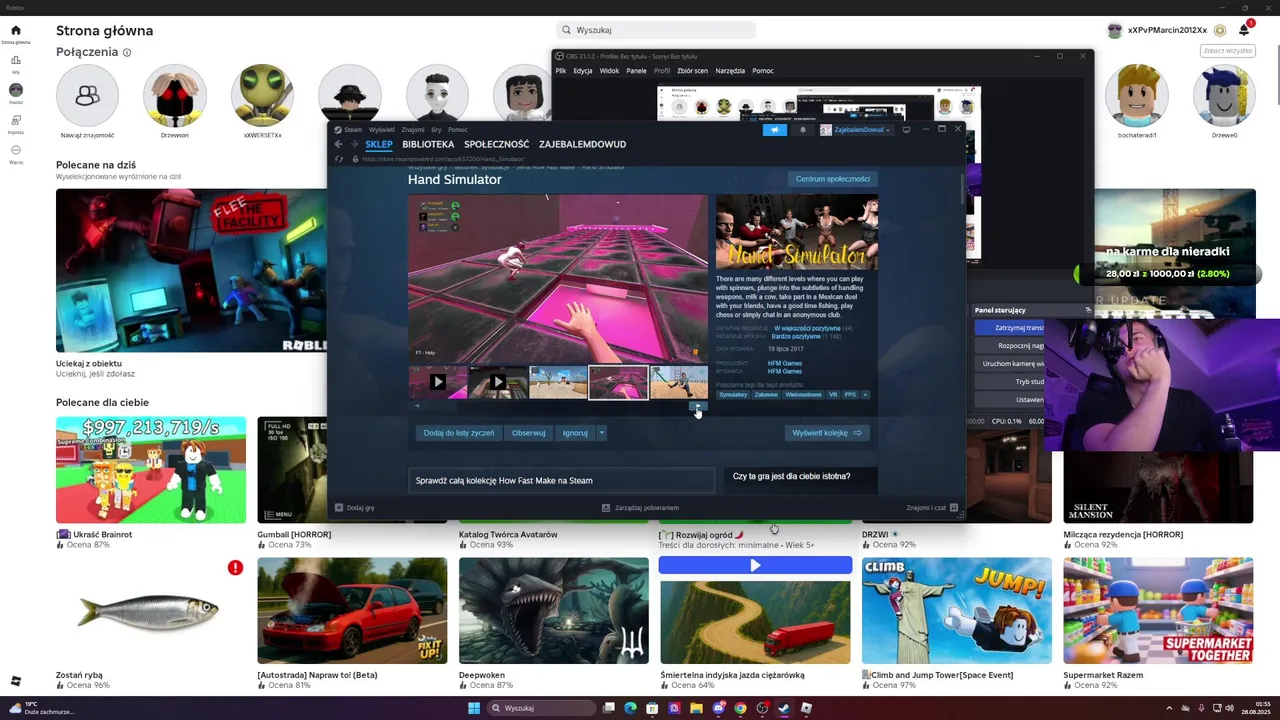Screen dimensions: 1280x720
Task: Open Steam from the taskbar
Action: (x=784, y=708)
